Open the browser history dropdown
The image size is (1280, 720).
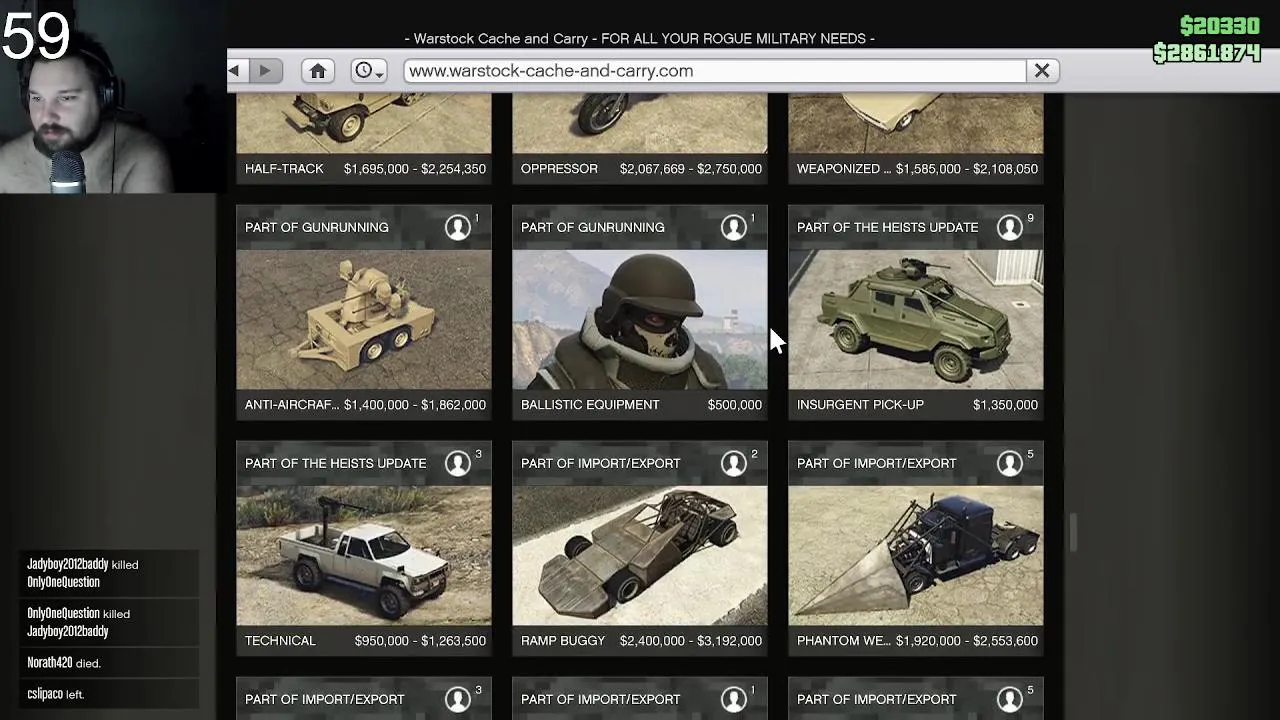click(369, 71)
